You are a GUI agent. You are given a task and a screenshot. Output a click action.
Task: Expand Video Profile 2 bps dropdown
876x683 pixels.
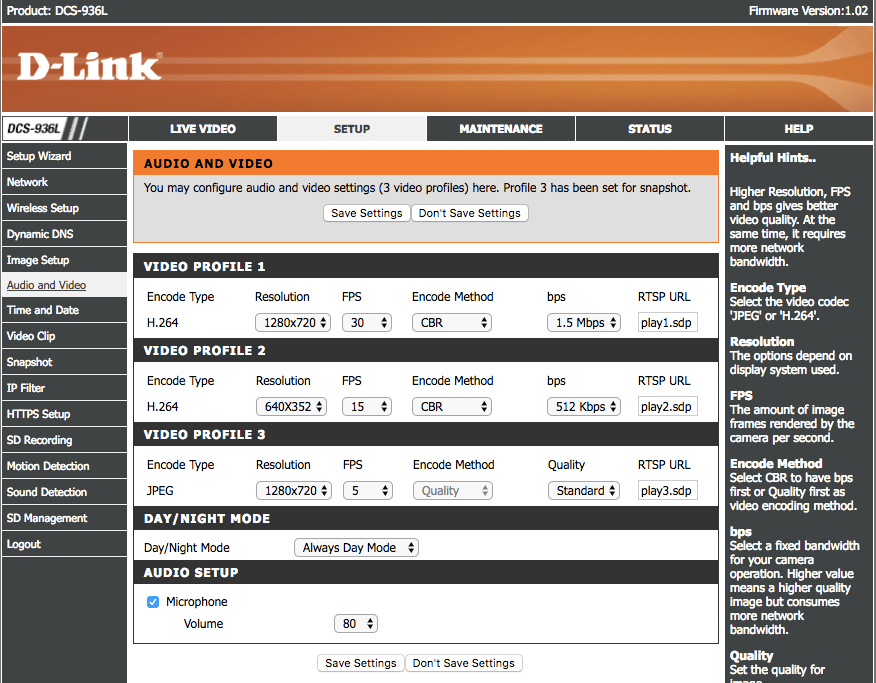tap(583, 407)
